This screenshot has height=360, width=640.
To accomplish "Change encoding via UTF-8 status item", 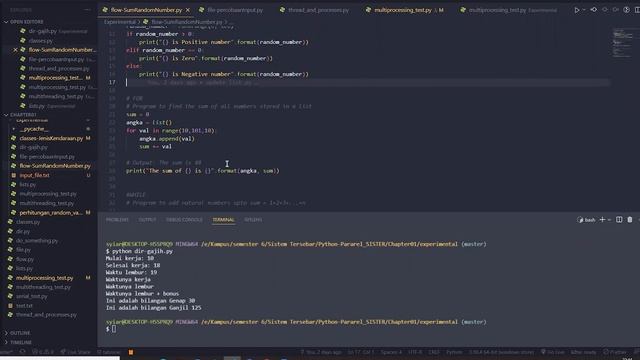I will 415,352.
